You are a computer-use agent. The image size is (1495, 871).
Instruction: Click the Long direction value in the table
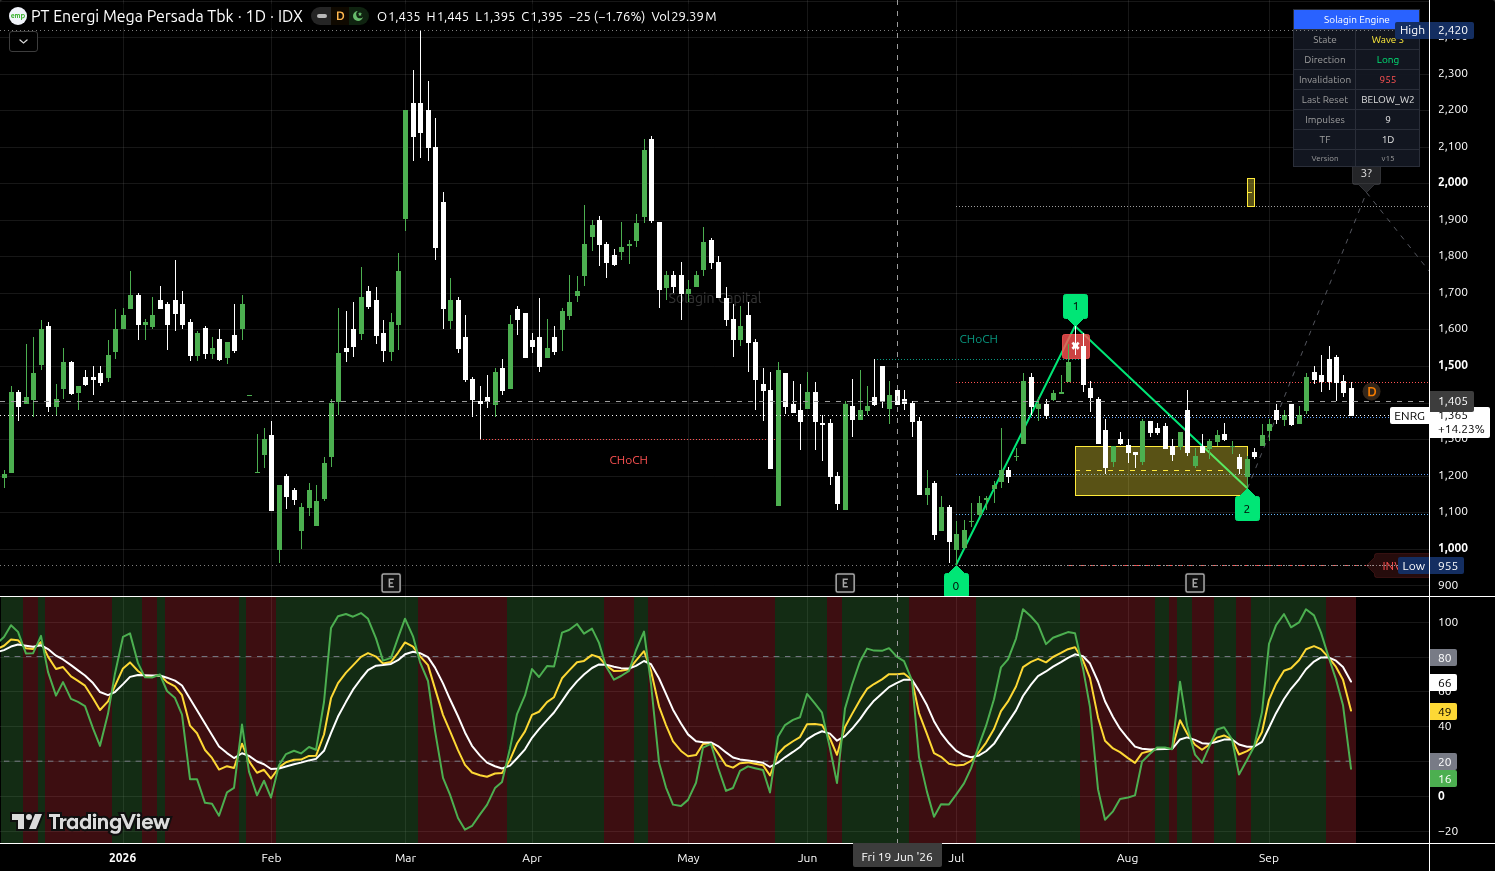1387,60
